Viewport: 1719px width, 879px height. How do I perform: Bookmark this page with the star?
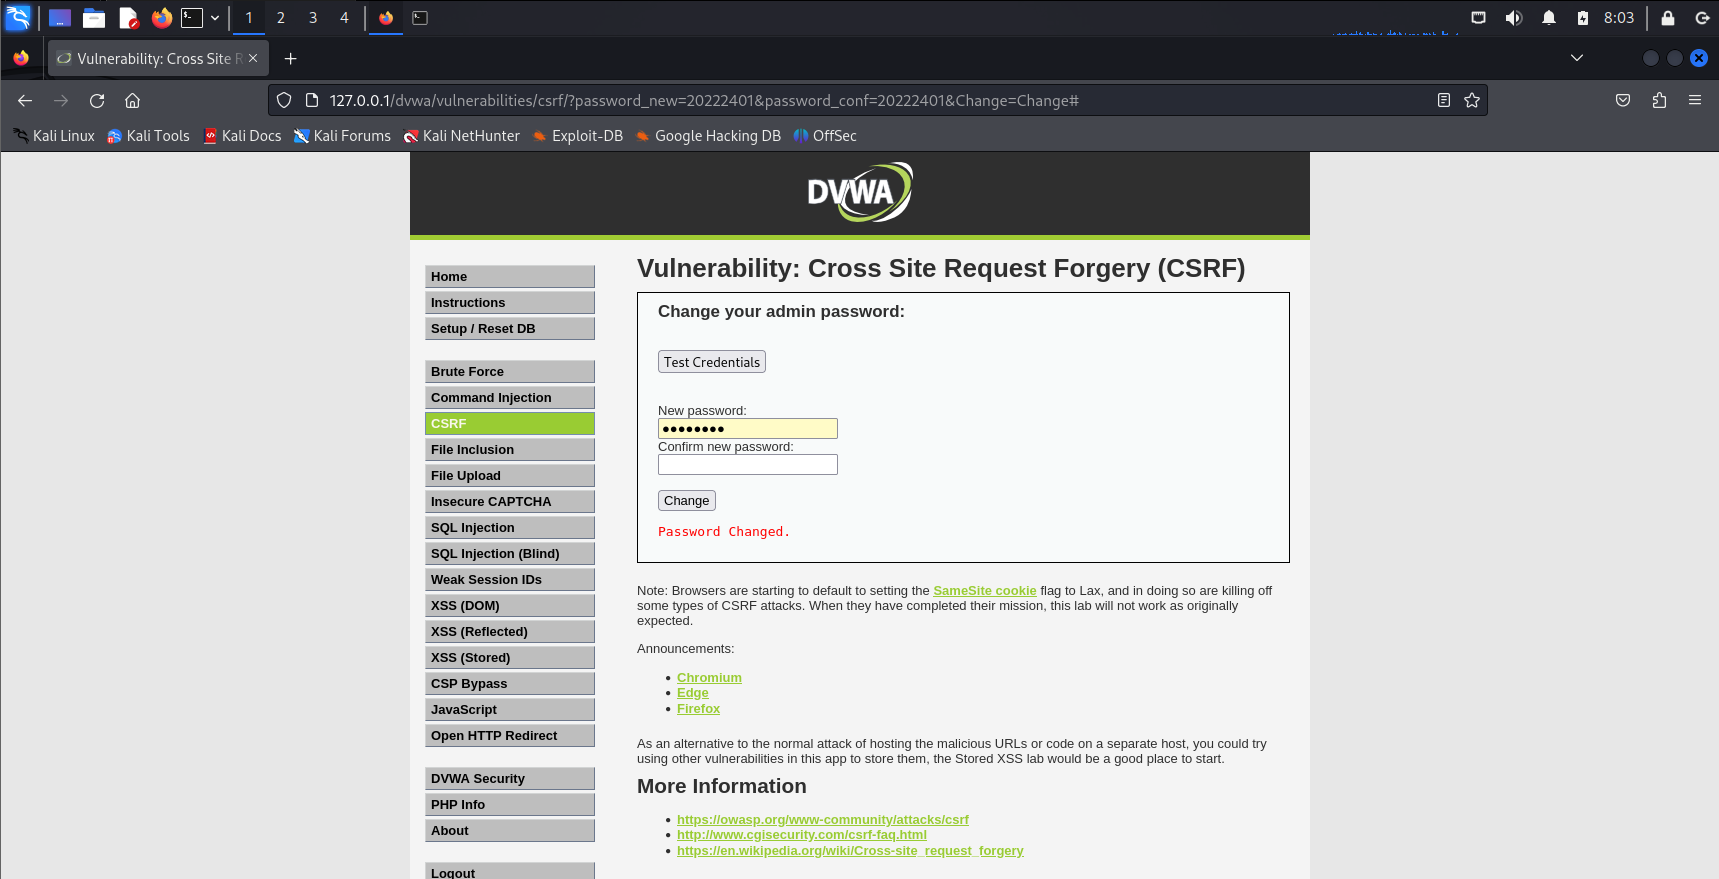click(x=1472, y=100)
